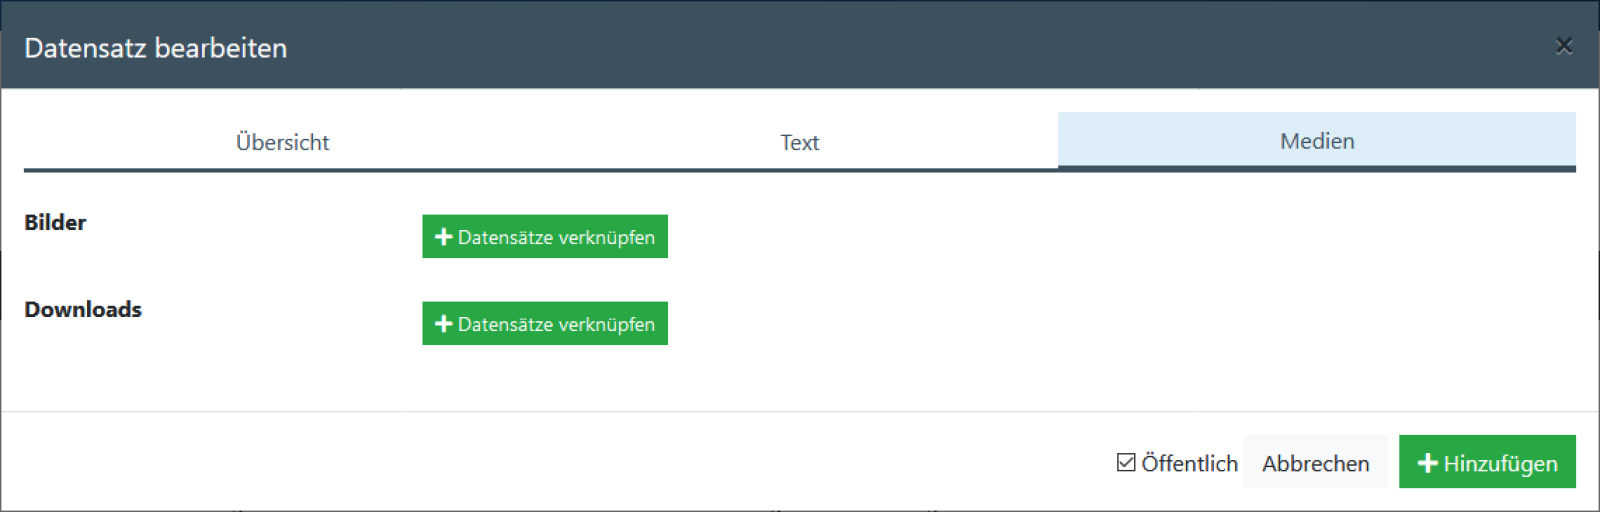Cancel editing with the Abbrechen button

pos(1315,463)
